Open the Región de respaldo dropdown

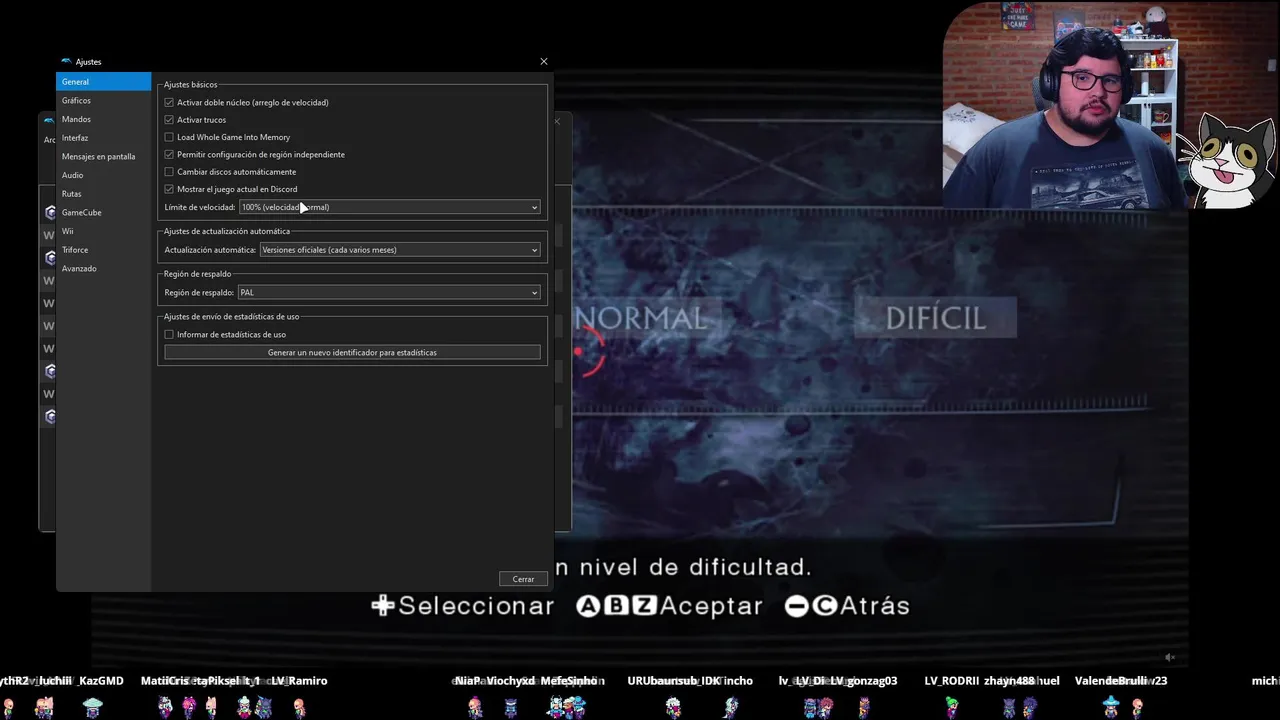pos(389,293)
